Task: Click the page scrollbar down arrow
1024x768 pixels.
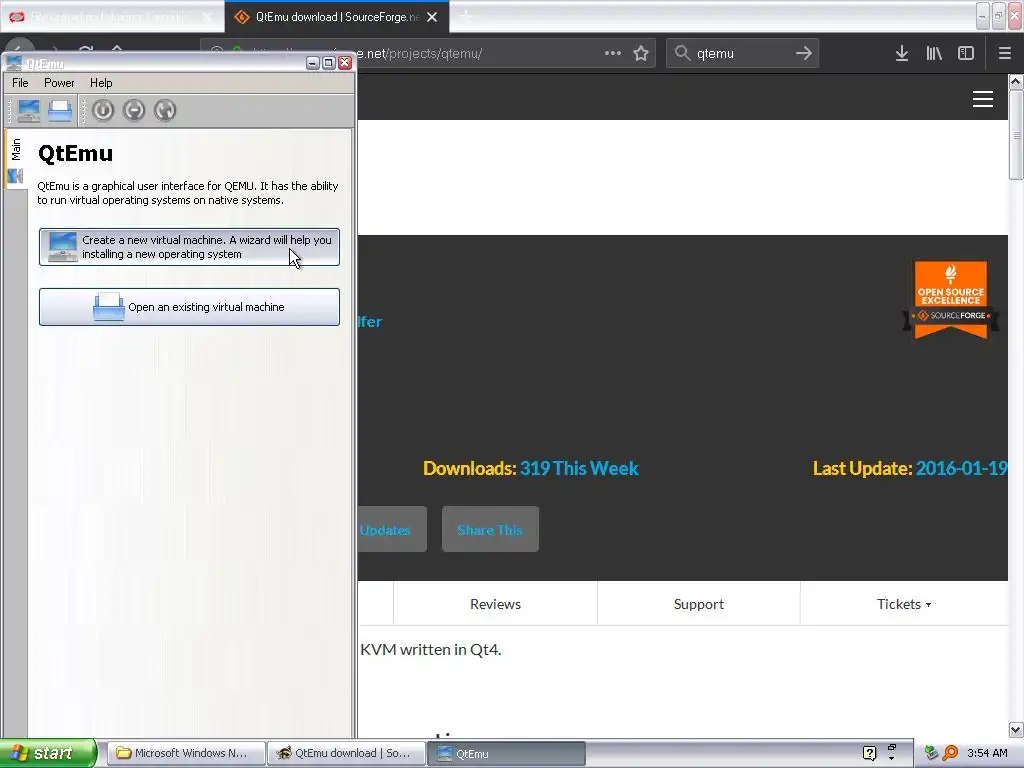Action: [1016, 729]
